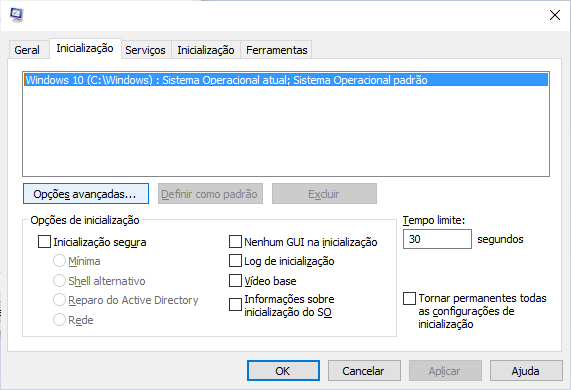Click the Opções de inicialização group label

click(85, 220)
